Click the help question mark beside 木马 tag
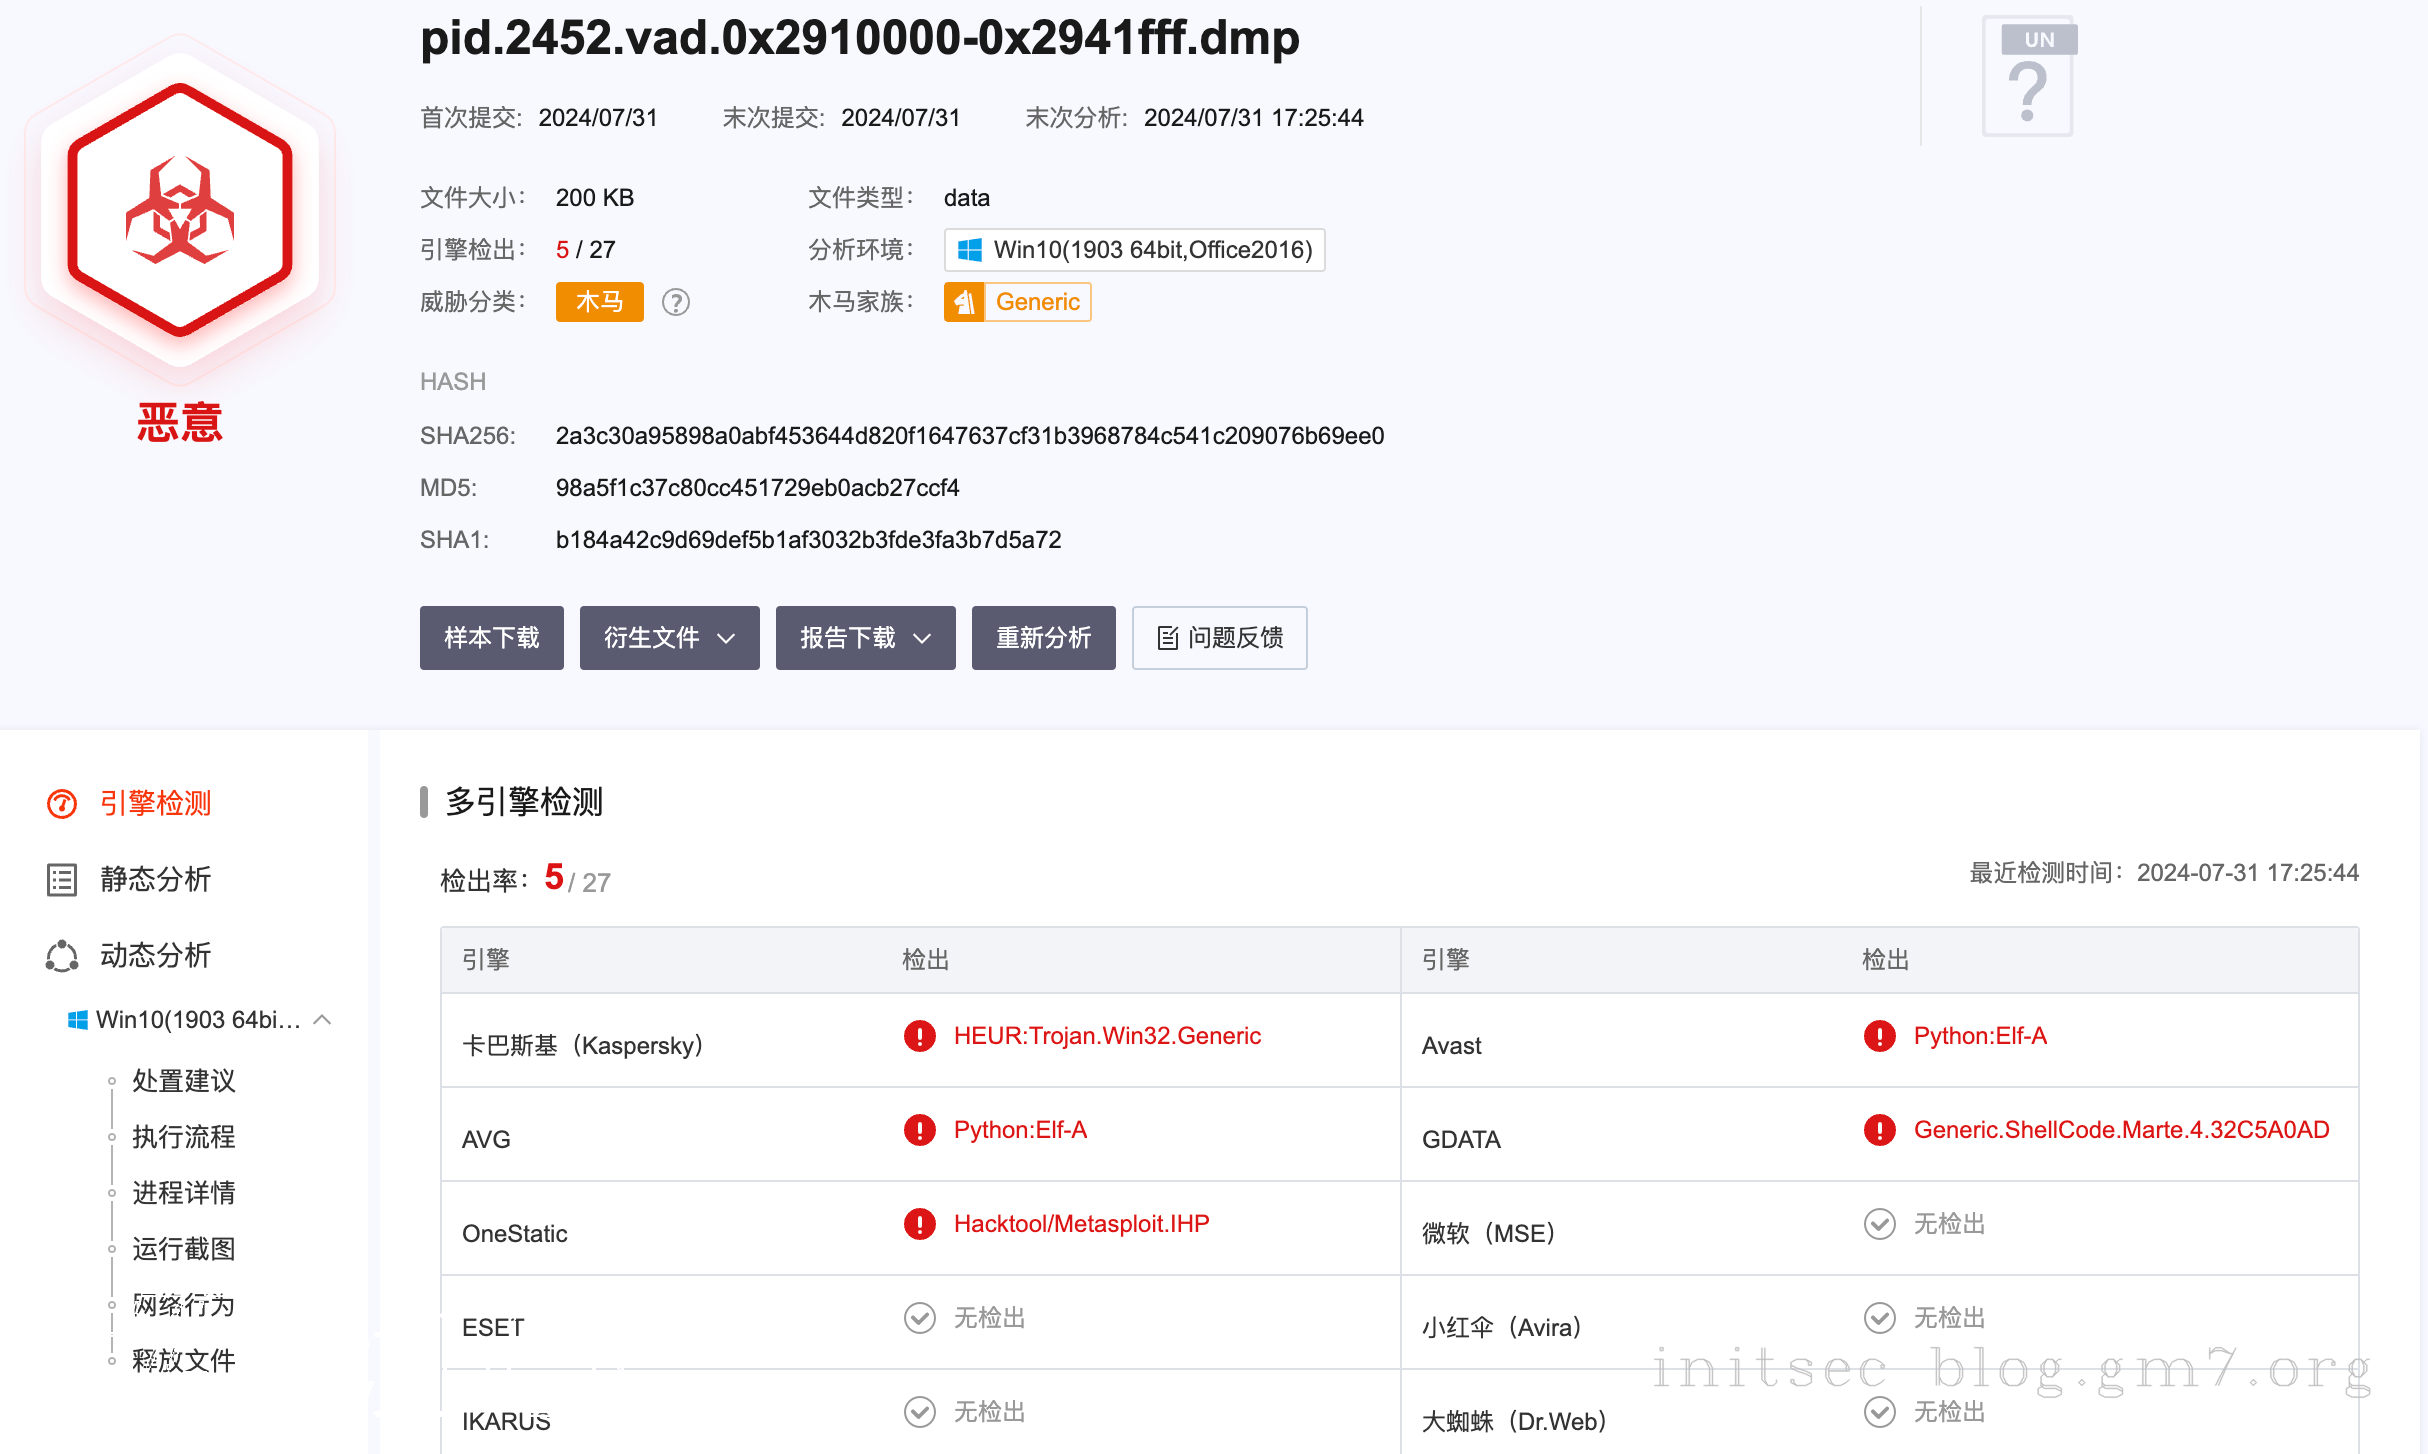 coord(676,302)
